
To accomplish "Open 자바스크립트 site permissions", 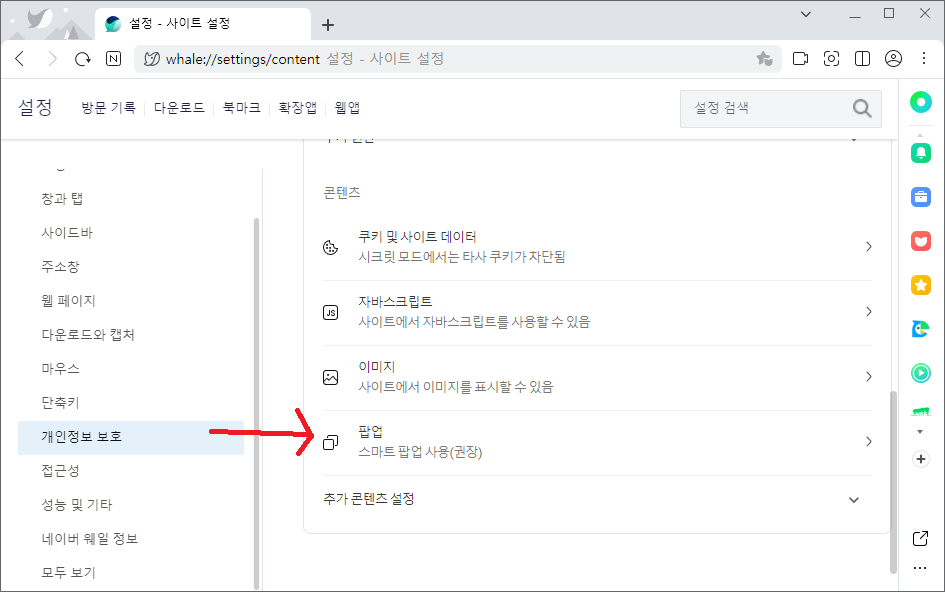I will click(868, 311).
